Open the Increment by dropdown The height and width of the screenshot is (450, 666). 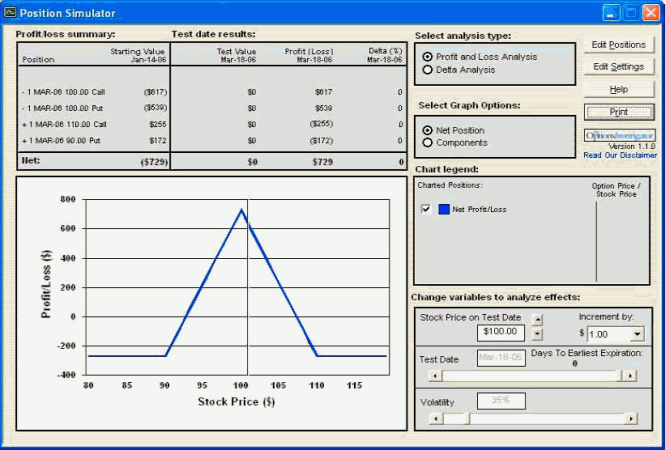[x=638, y=334]
